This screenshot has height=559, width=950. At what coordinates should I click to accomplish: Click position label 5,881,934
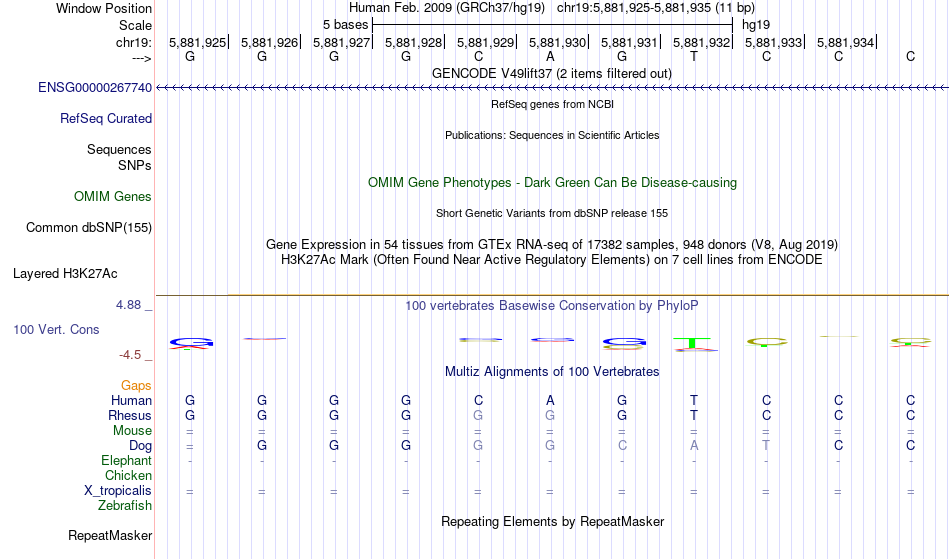tap(846, 42)
